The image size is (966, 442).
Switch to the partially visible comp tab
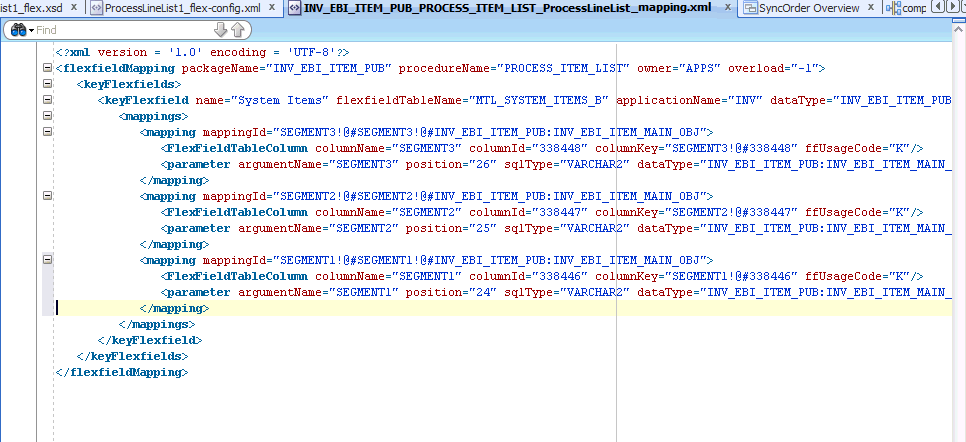coord(914,8)
